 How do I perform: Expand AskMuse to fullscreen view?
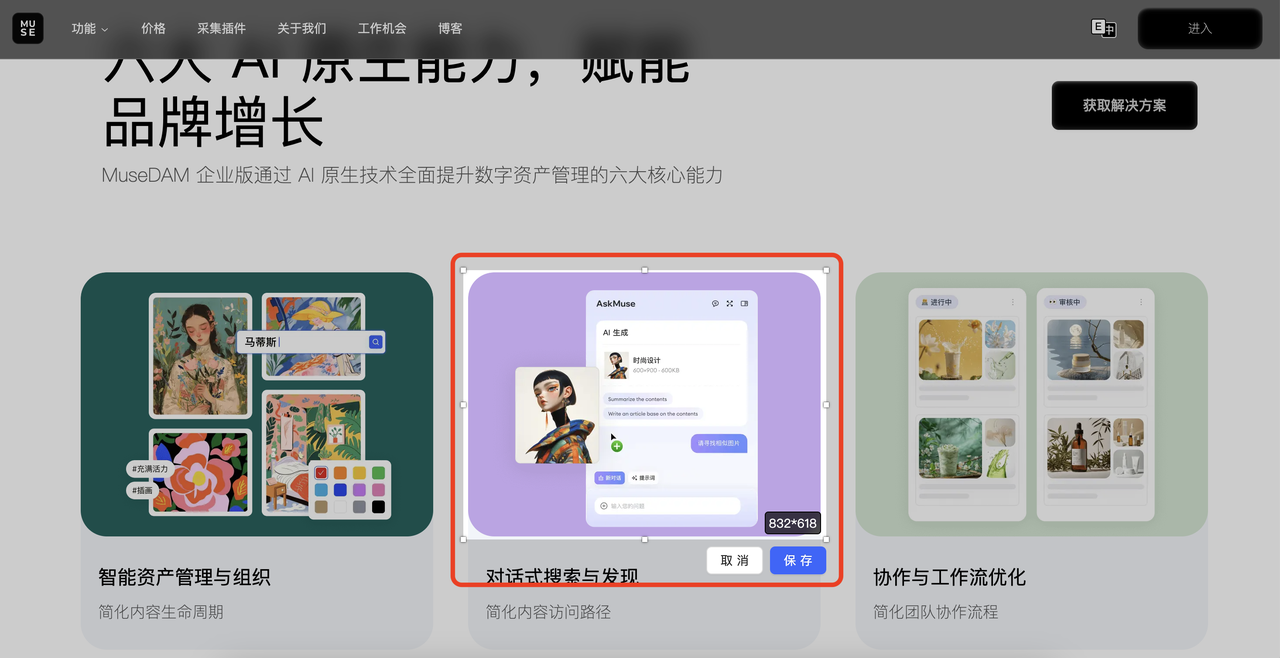tap(729, 304)
